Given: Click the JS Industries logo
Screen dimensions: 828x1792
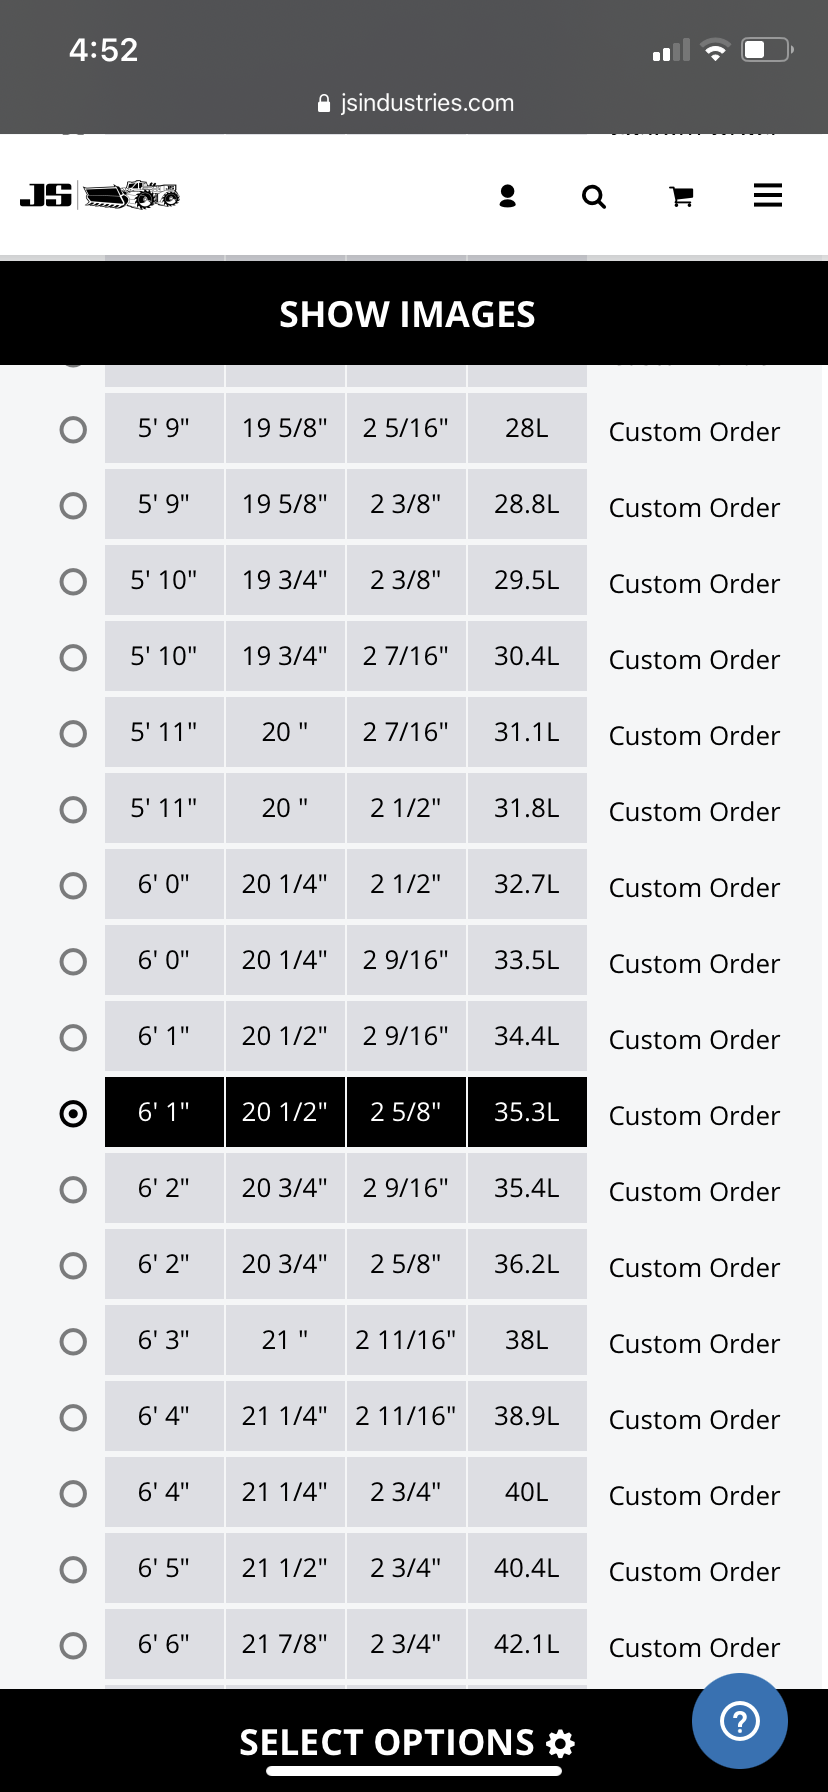Looking at the screenshot, I should [x=100, y=195].
